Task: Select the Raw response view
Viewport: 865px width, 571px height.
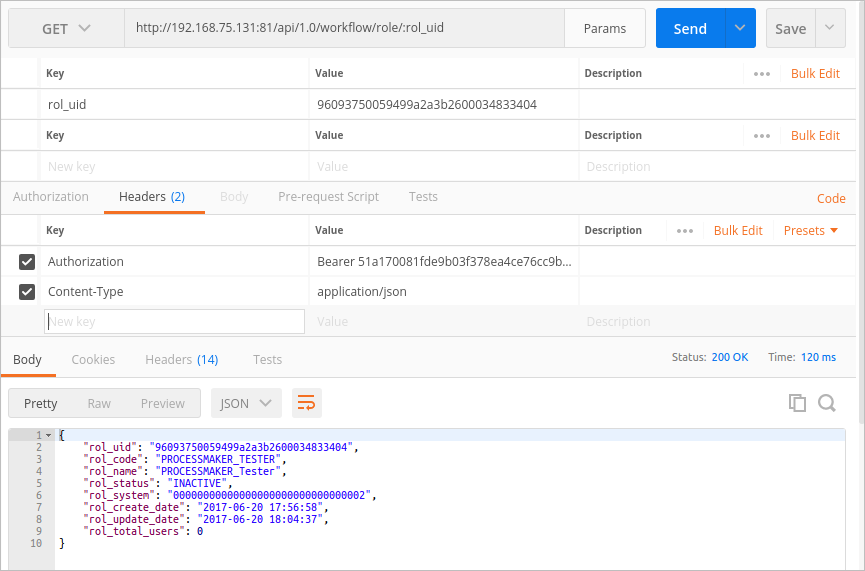Action: pos(99,403)
